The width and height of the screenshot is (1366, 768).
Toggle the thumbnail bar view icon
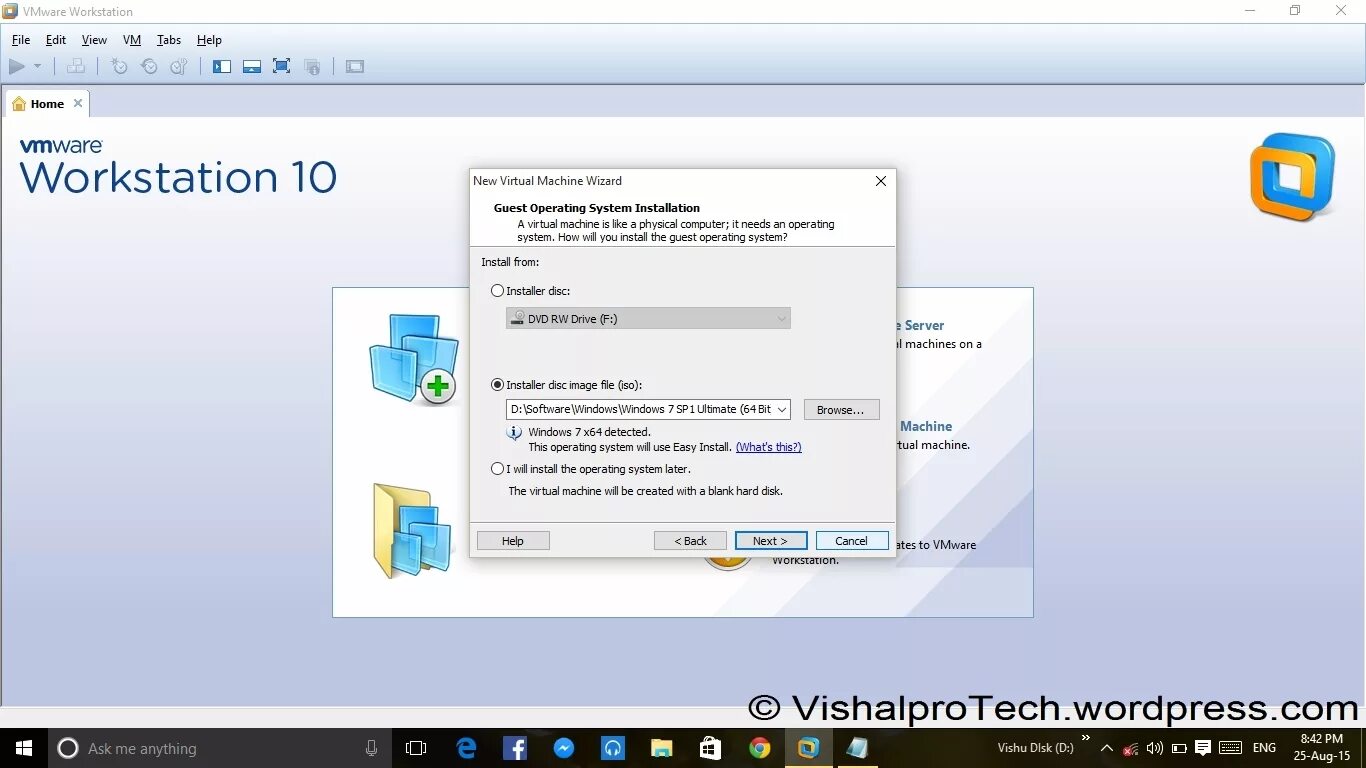(252, 67)
